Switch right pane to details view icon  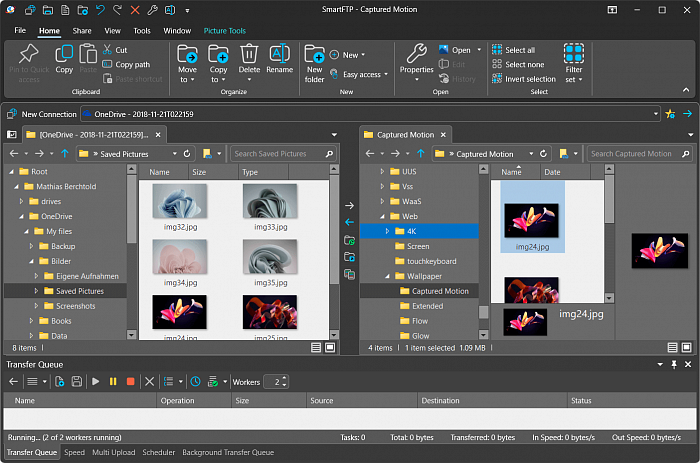click(672, 347)
